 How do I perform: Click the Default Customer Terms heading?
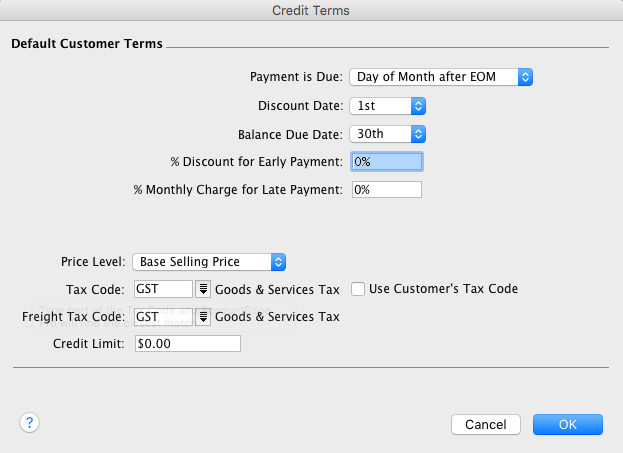pos(86,44)
